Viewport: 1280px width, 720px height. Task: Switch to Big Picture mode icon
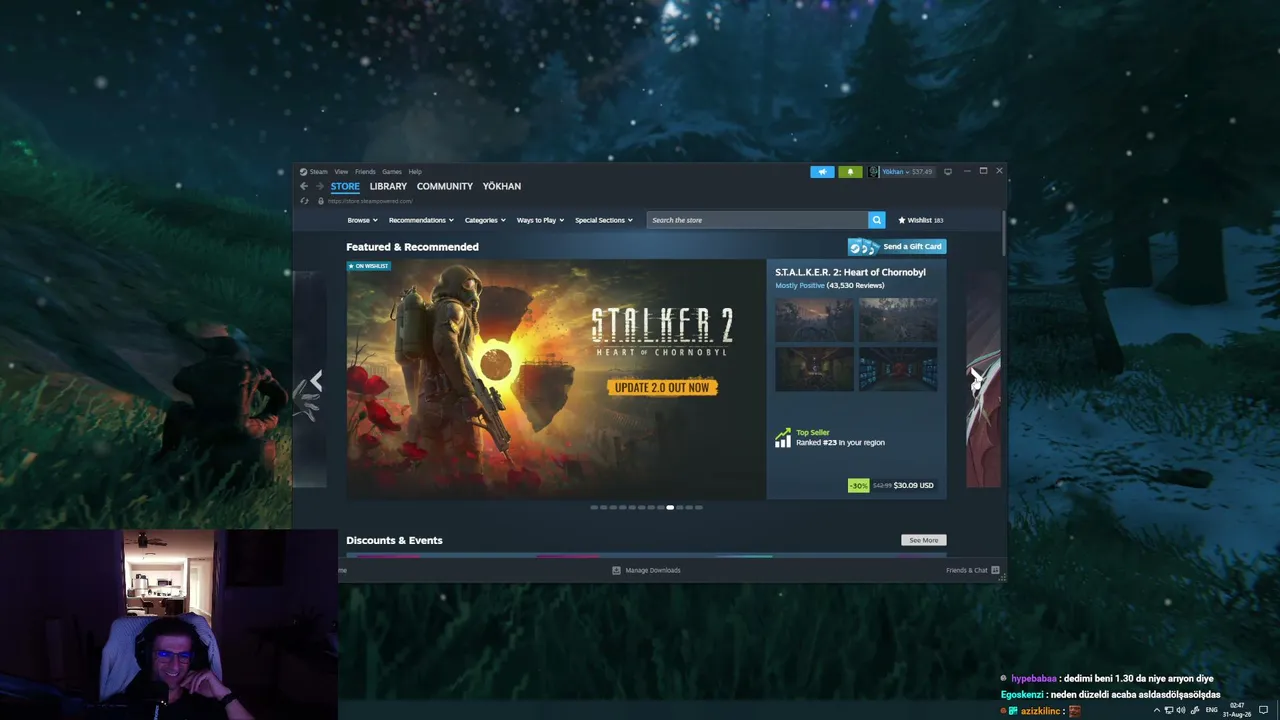tap(948, 172)
